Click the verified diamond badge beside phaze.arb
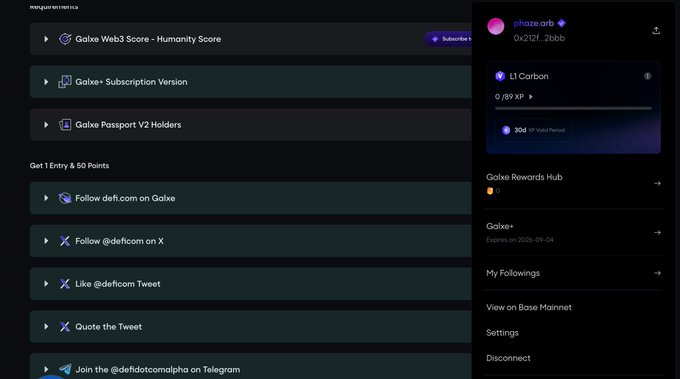The image size is (680, 379). click(x=562, y=23)
